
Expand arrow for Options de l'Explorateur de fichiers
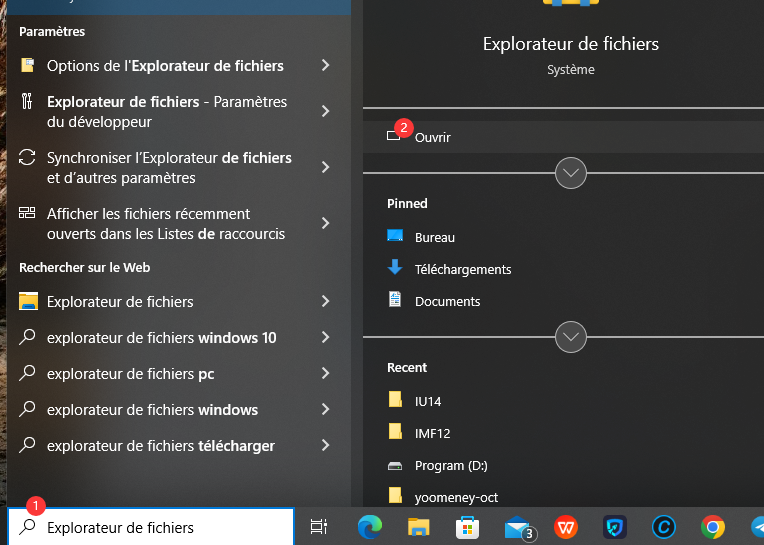[325, 65]
